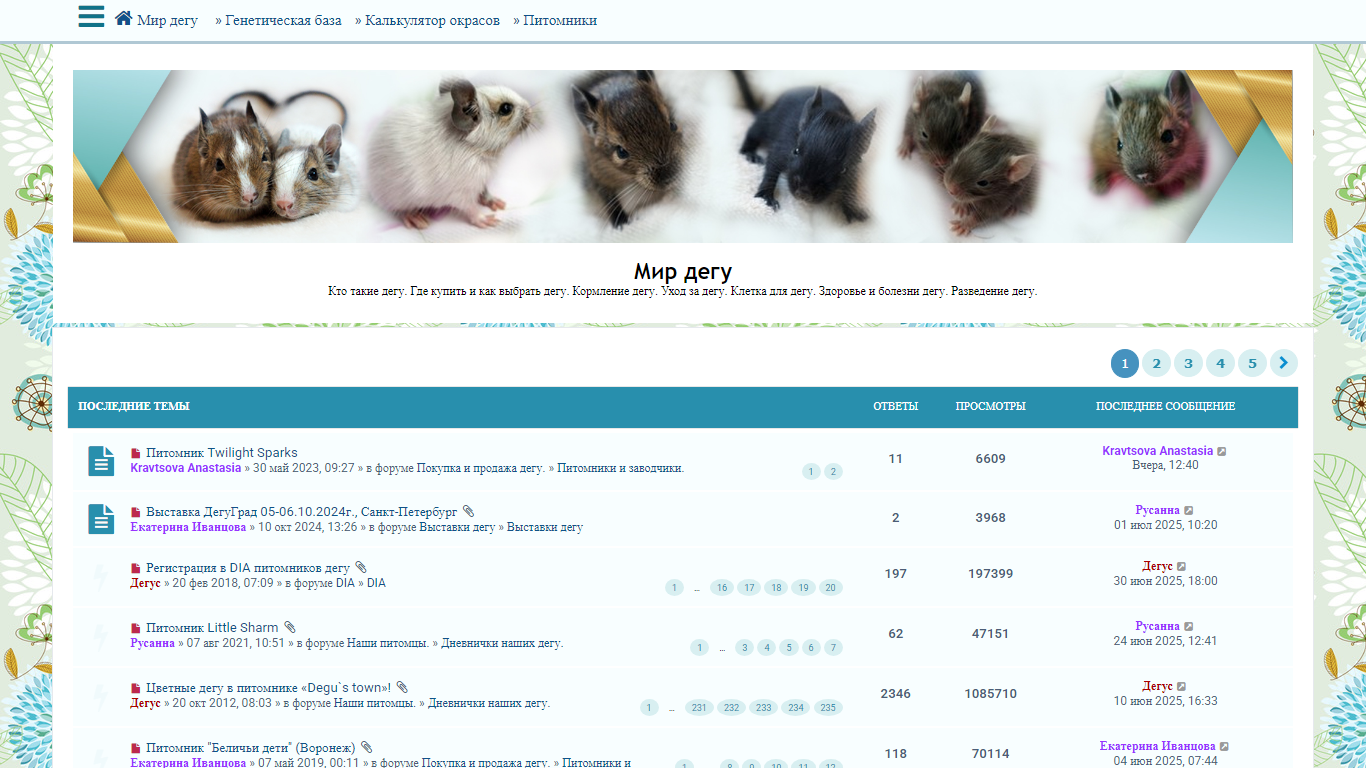Image resolution: width=1366 pixels, height=768 pixels.
Task: Open Дневнички наших дегу. in Degu`s town row
Action: (489, 703)
